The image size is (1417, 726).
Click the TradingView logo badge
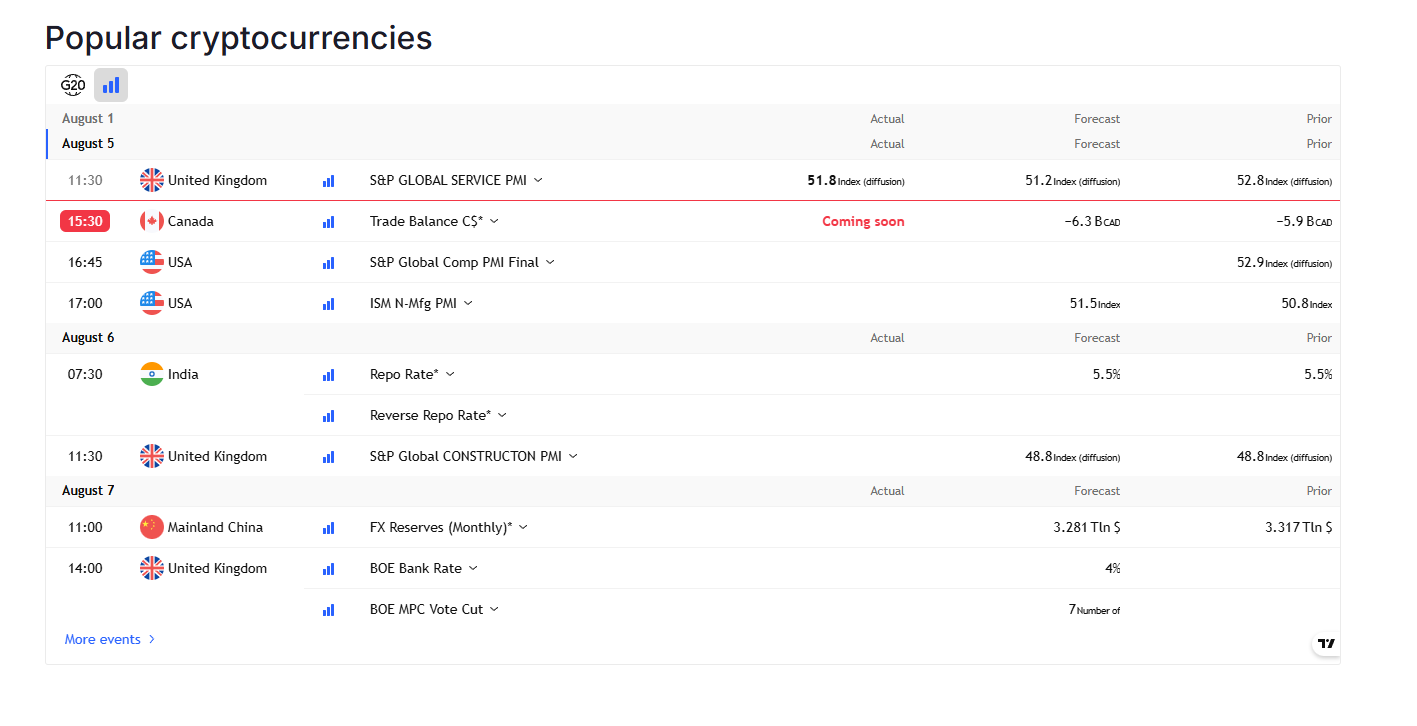(x=1326, y=643)
